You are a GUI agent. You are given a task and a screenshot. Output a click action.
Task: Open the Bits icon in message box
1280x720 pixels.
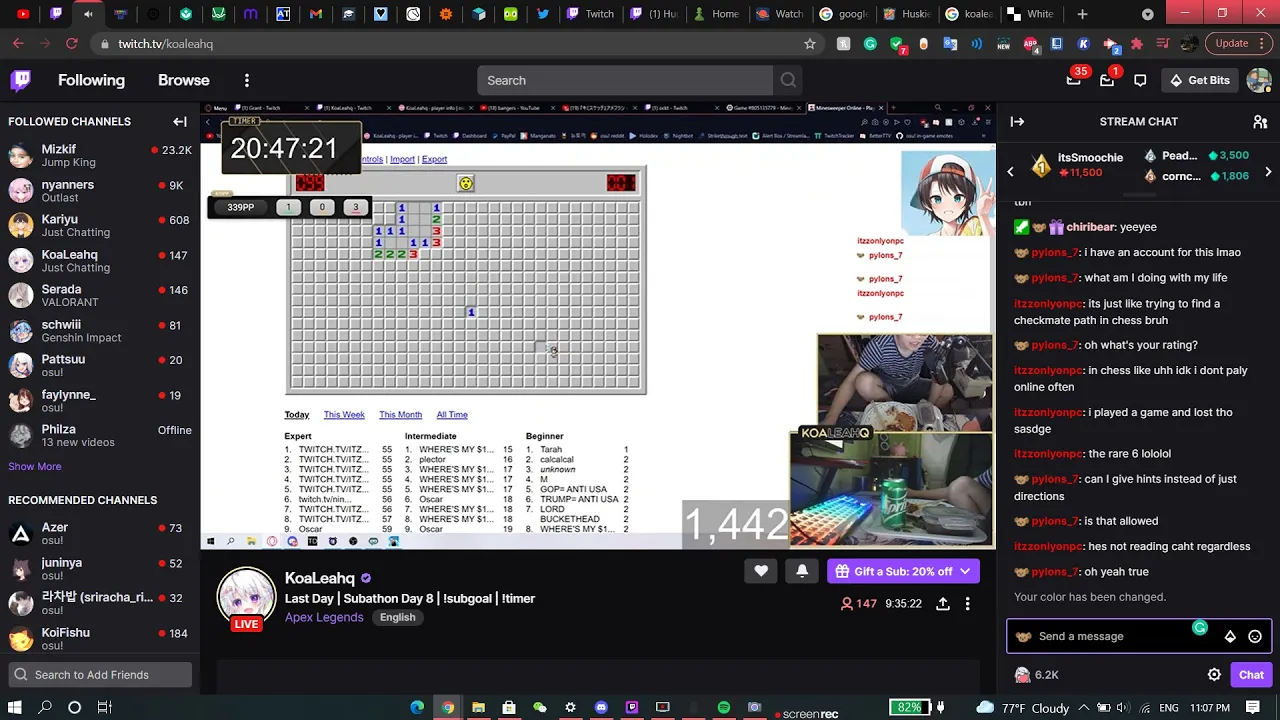point(1230,636)
